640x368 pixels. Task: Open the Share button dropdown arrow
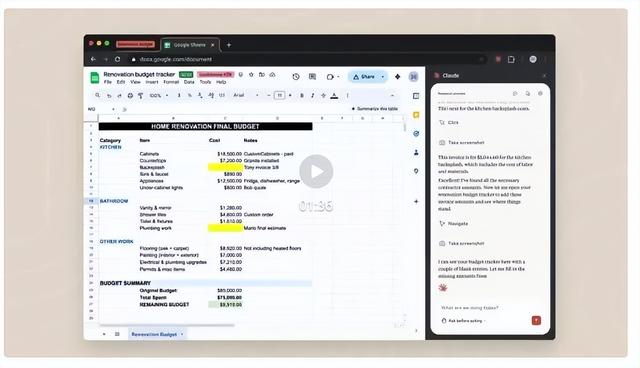[x=383, y=77]
